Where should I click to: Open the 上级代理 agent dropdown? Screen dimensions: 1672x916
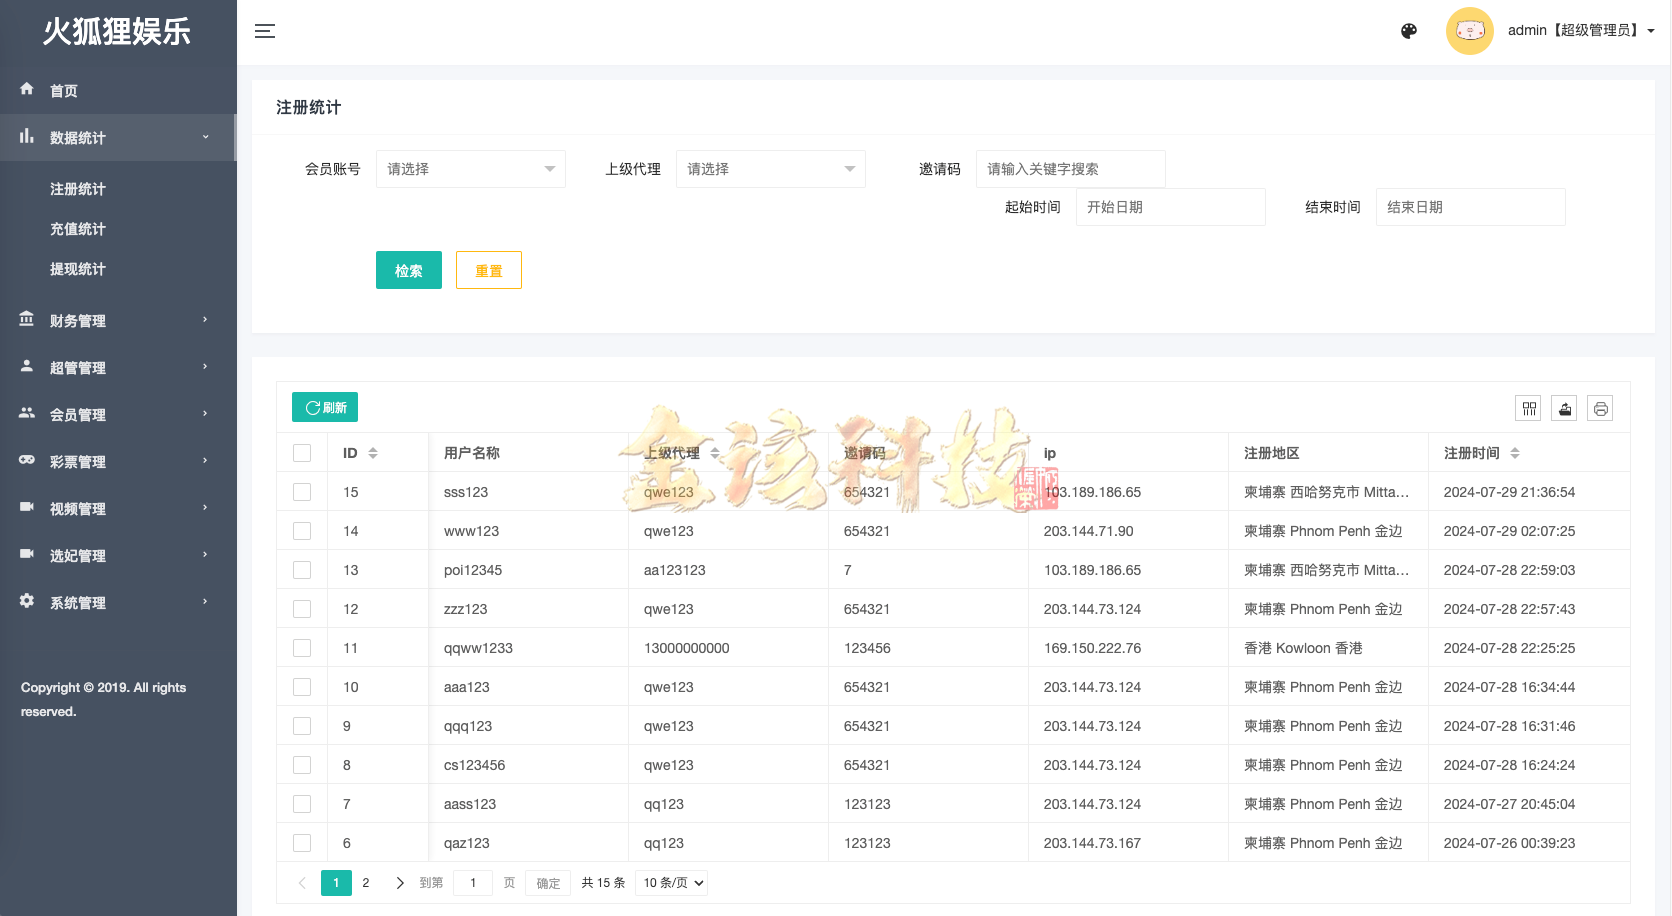click(x=770, y=169)
